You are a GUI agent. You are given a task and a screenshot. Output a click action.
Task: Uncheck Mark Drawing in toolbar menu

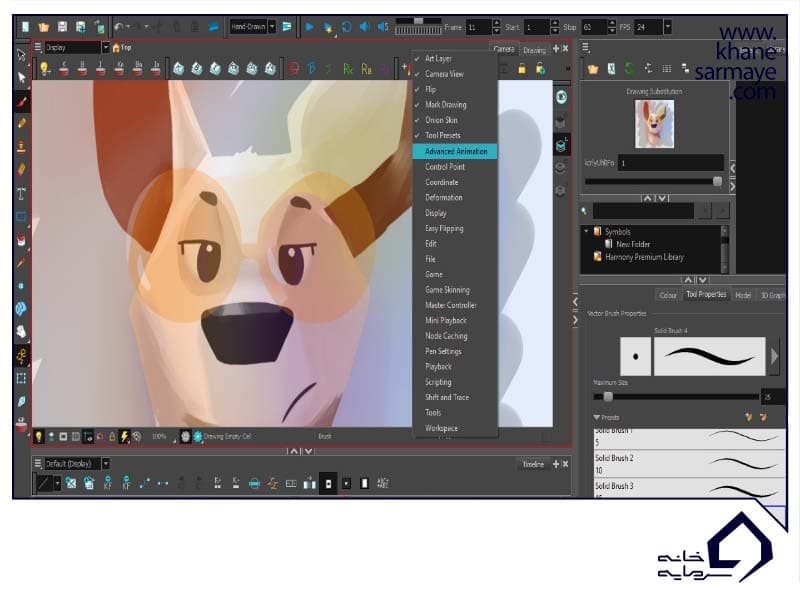455,105
